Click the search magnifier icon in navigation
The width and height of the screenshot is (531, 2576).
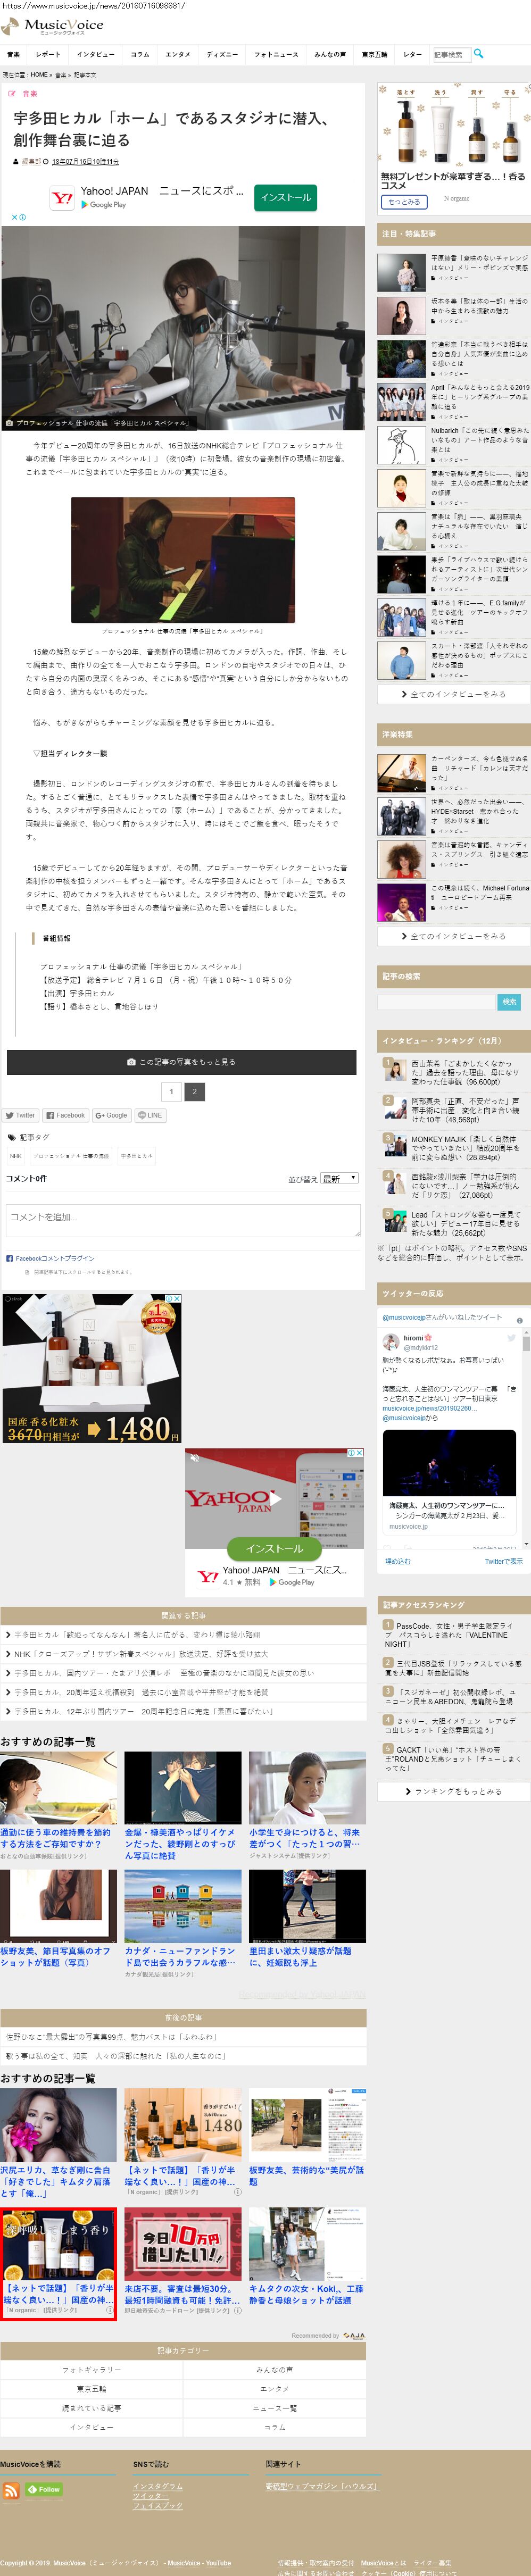pos(478,53)
